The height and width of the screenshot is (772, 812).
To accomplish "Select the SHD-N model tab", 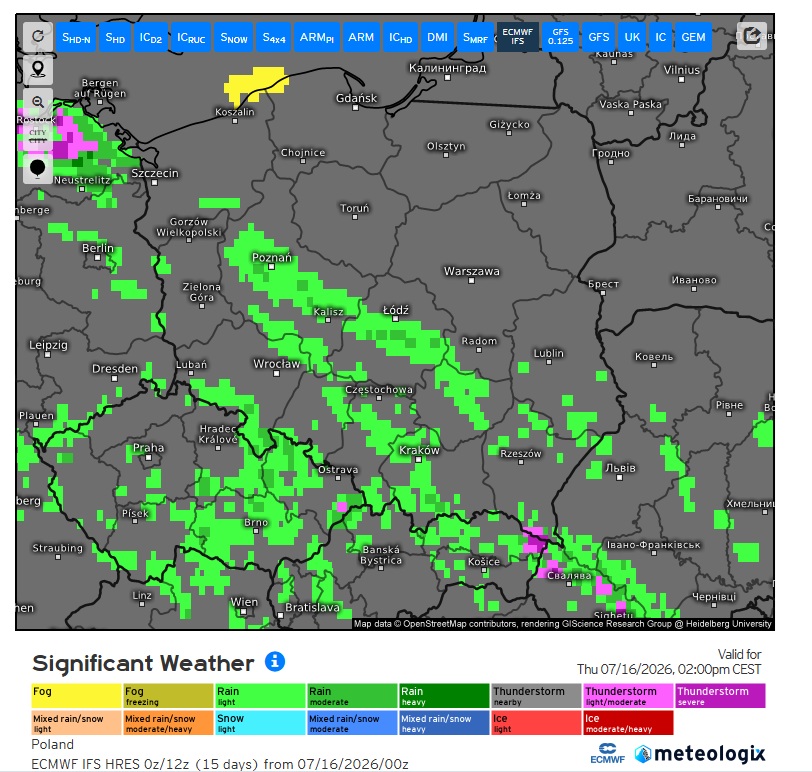I will click(x=76, y=37).
